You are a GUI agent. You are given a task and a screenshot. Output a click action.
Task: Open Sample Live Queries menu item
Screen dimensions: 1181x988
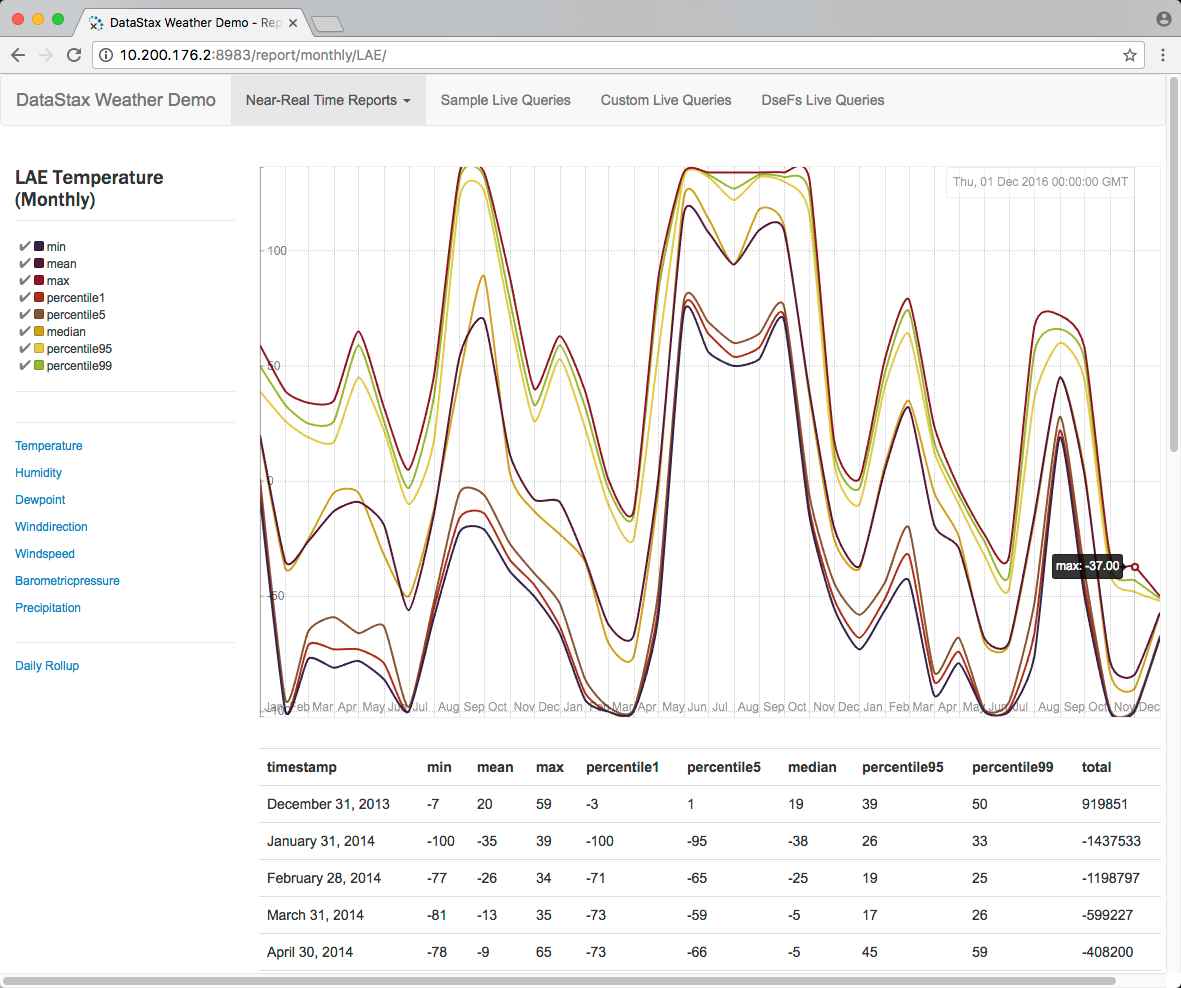tap(505, 100)
